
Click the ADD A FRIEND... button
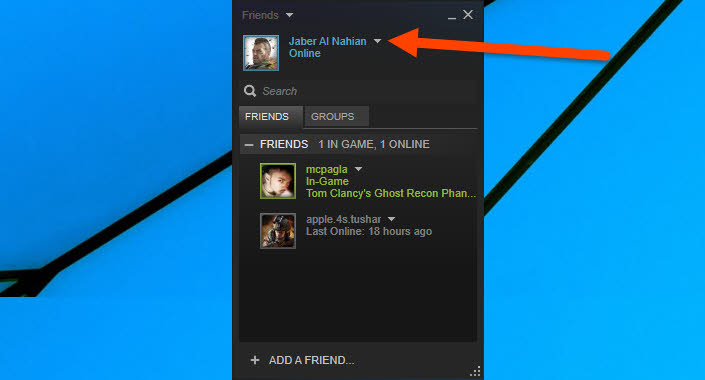tap(311, 360)
